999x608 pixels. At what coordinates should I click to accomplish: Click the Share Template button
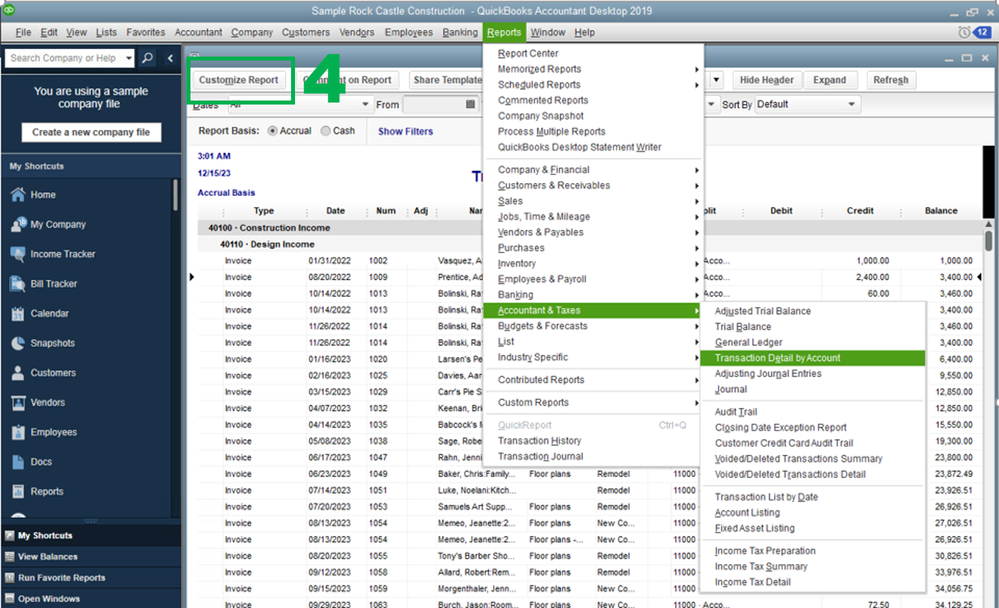tap(447, 80)
